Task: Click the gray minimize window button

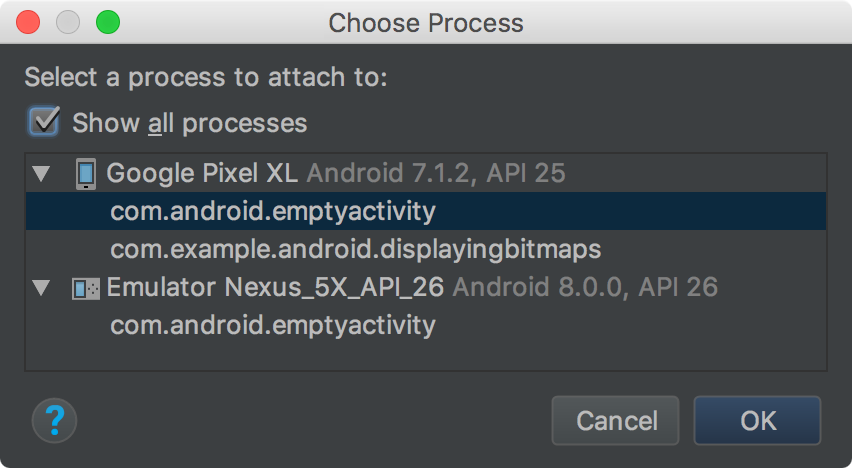Action: pyautogui.click(x=67, y=22)
